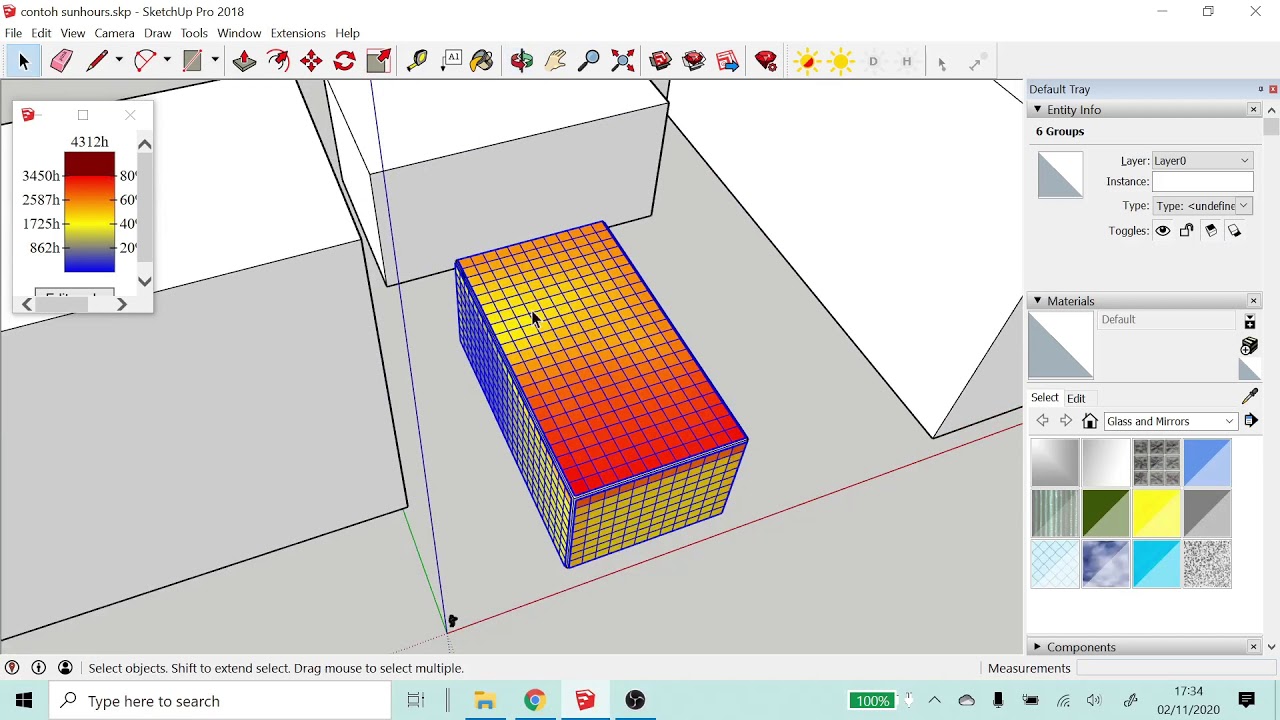The height and width of the screenshot is (720, 1280).
Task: Open the Rectangle tool options arrow
Action: pos(215,61)
